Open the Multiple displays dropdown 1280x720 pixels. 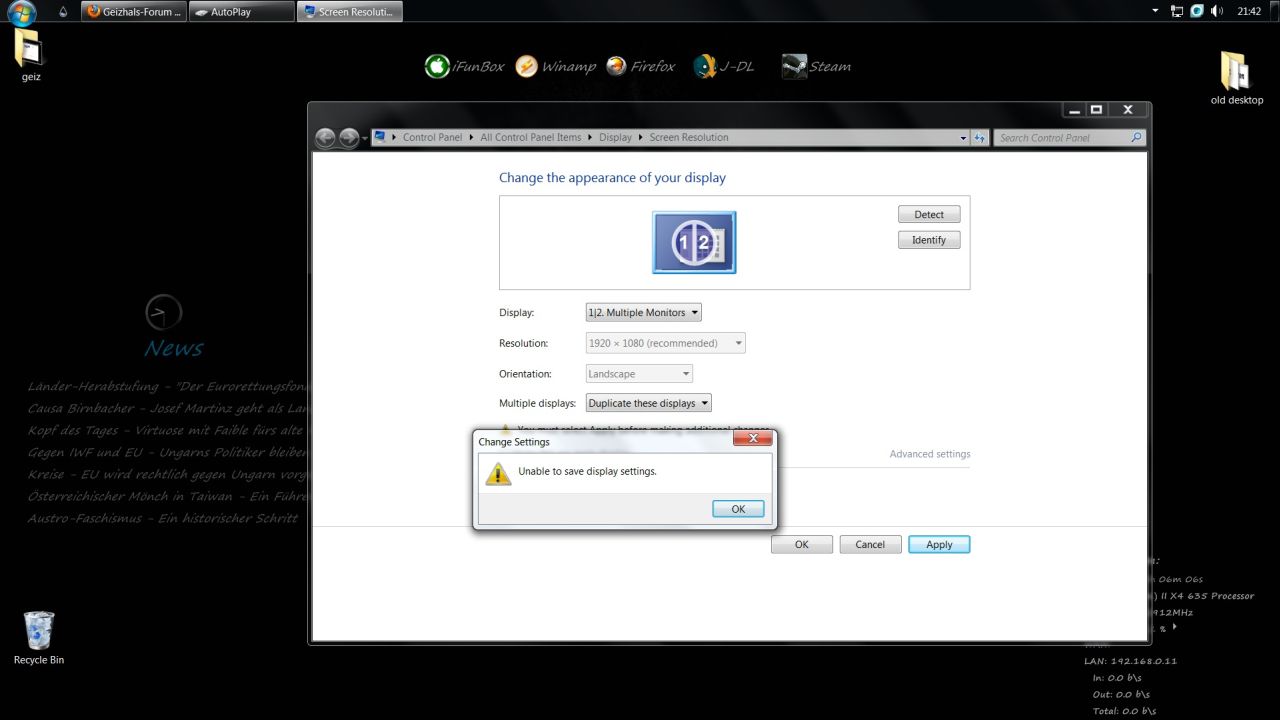(648, 404)
